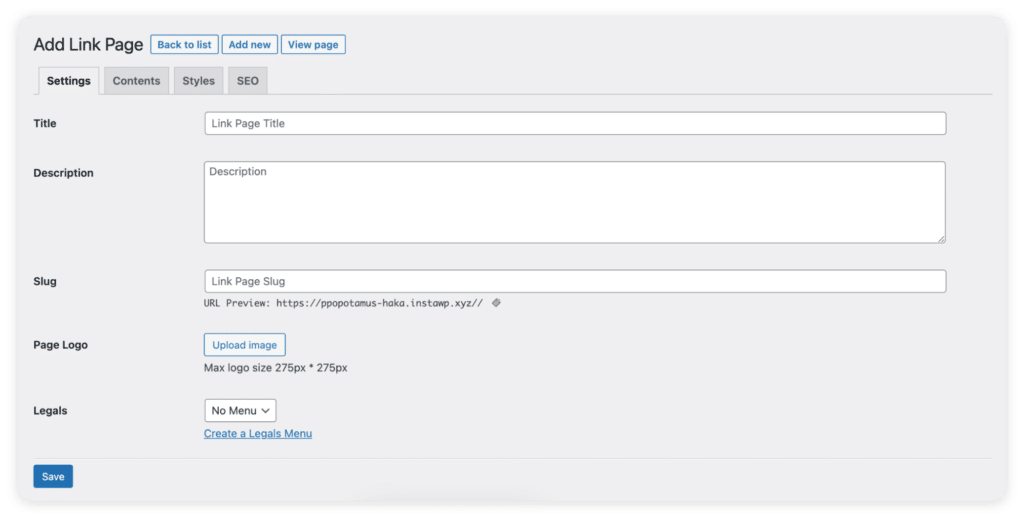This screenshot has width=1024, height=521.
Task: Click the Page Logo label
Action: [61, 345]
